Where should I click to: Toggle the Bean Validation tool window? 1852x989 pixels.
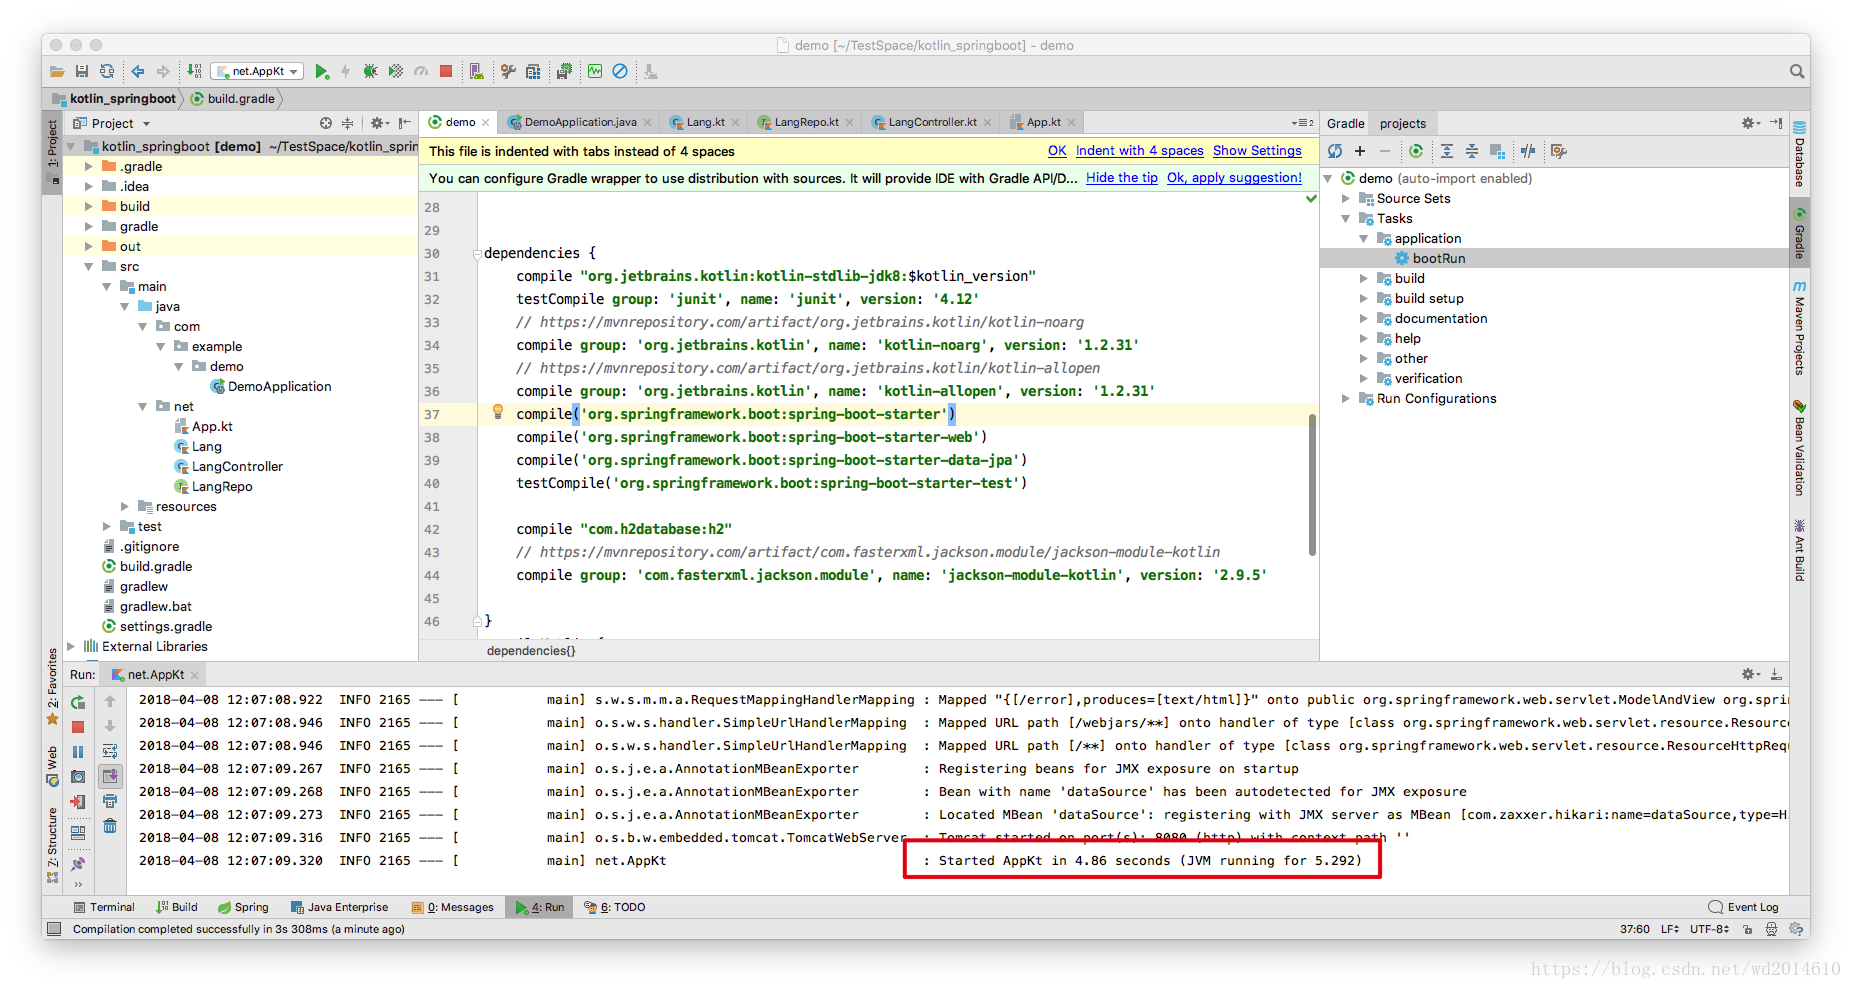coord(1799,449)
